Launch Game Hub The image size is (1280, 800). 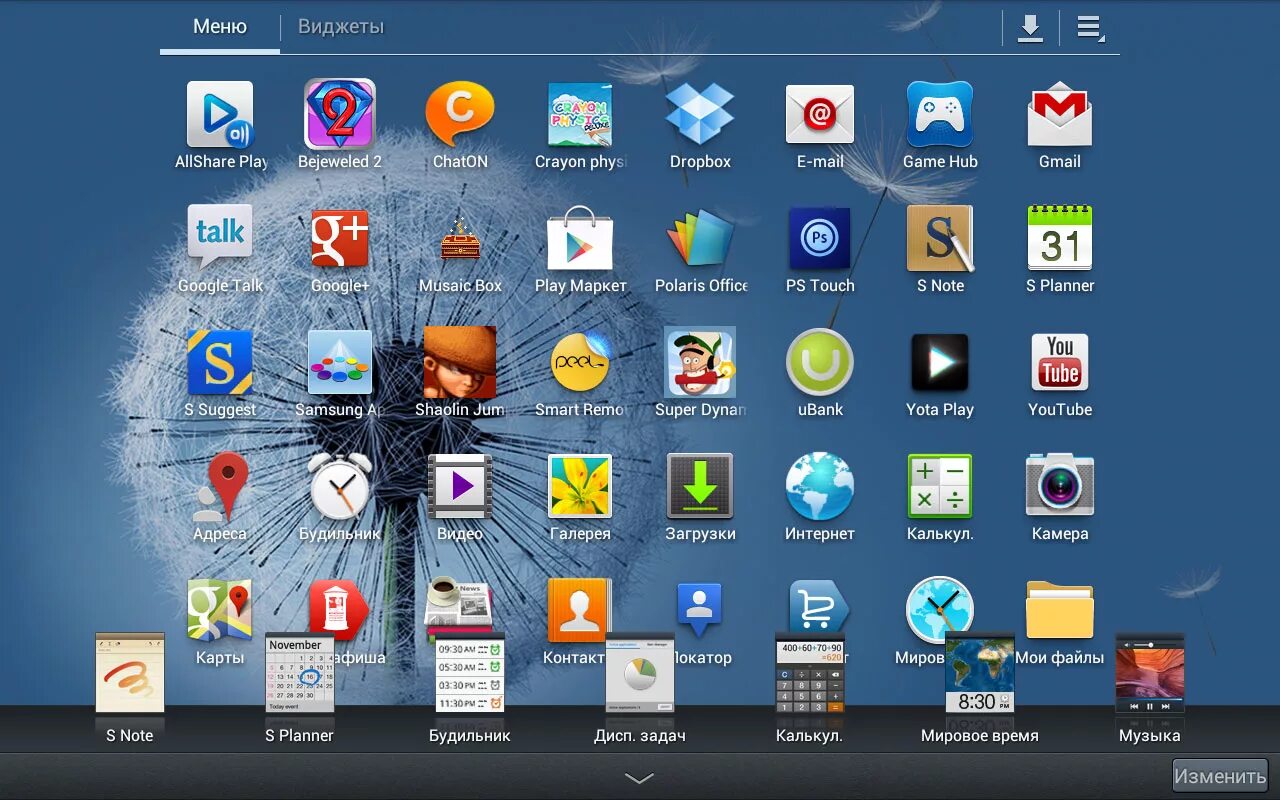940,114
